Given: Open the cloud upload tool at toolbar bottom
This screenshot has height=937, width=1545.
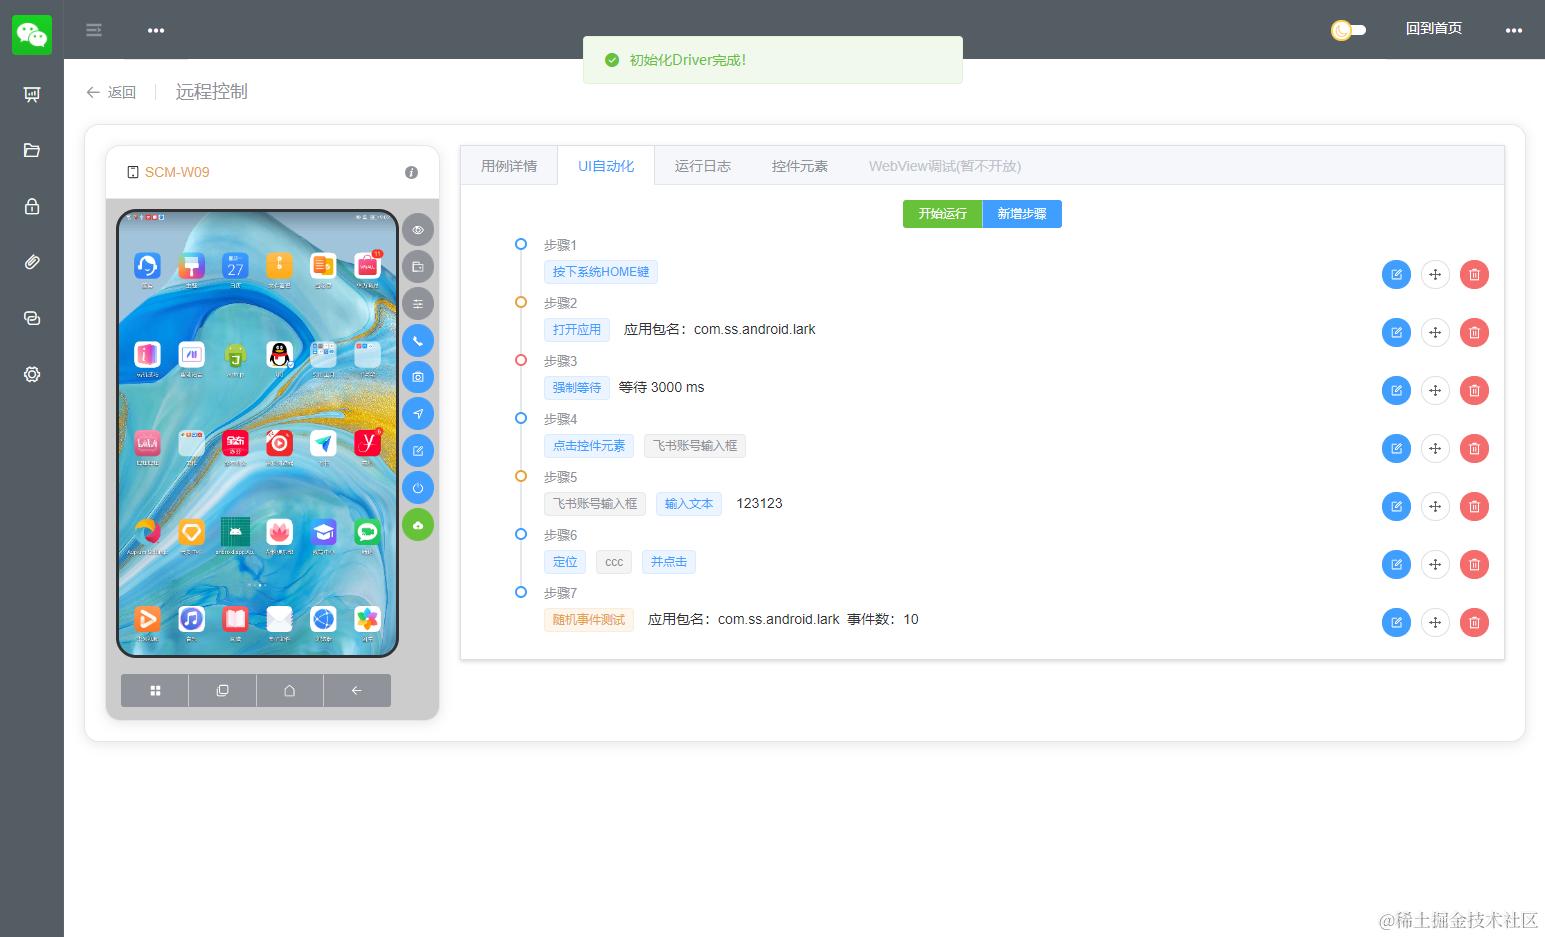Looking at the screenshot, I should [x=418, y=524].
